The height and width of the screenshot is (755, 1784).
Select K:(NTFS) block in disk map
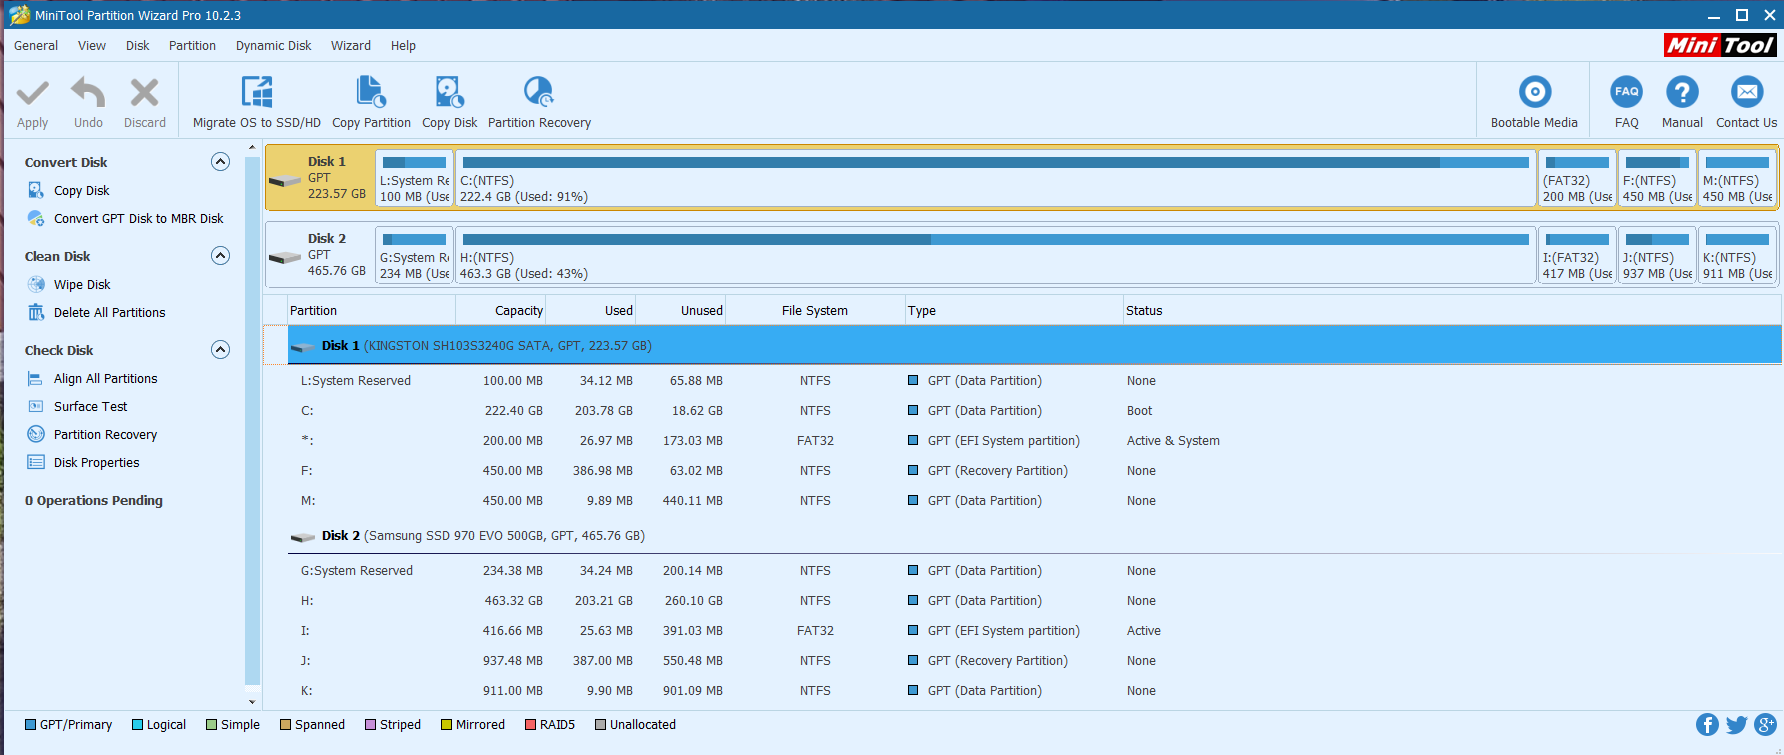pos(1737,256)
